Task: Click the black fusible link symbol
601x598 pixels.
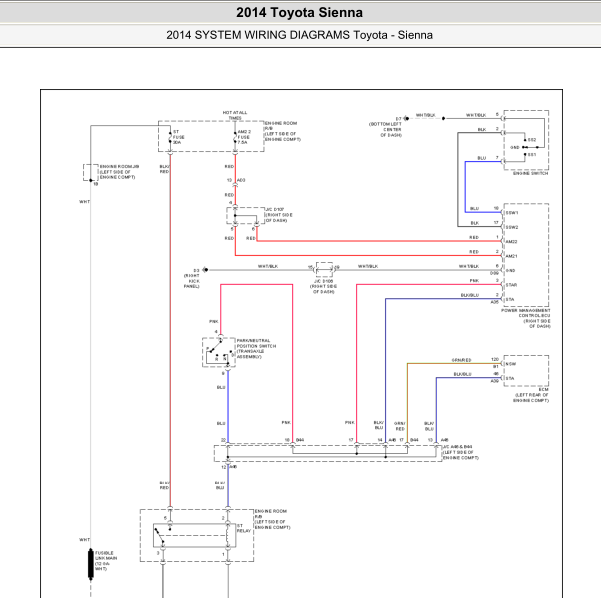Action: point(91,564)
